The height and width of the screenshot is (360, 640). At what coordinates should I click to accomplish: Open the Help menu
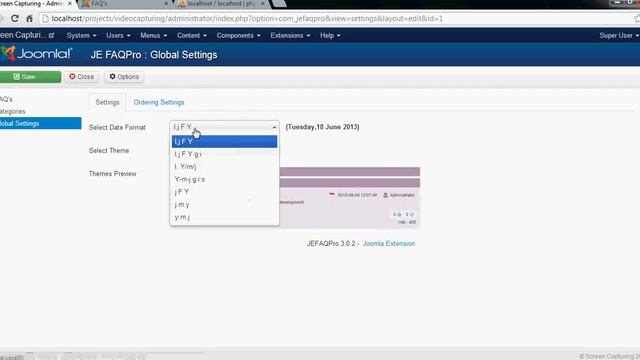[x=330, y=36]
